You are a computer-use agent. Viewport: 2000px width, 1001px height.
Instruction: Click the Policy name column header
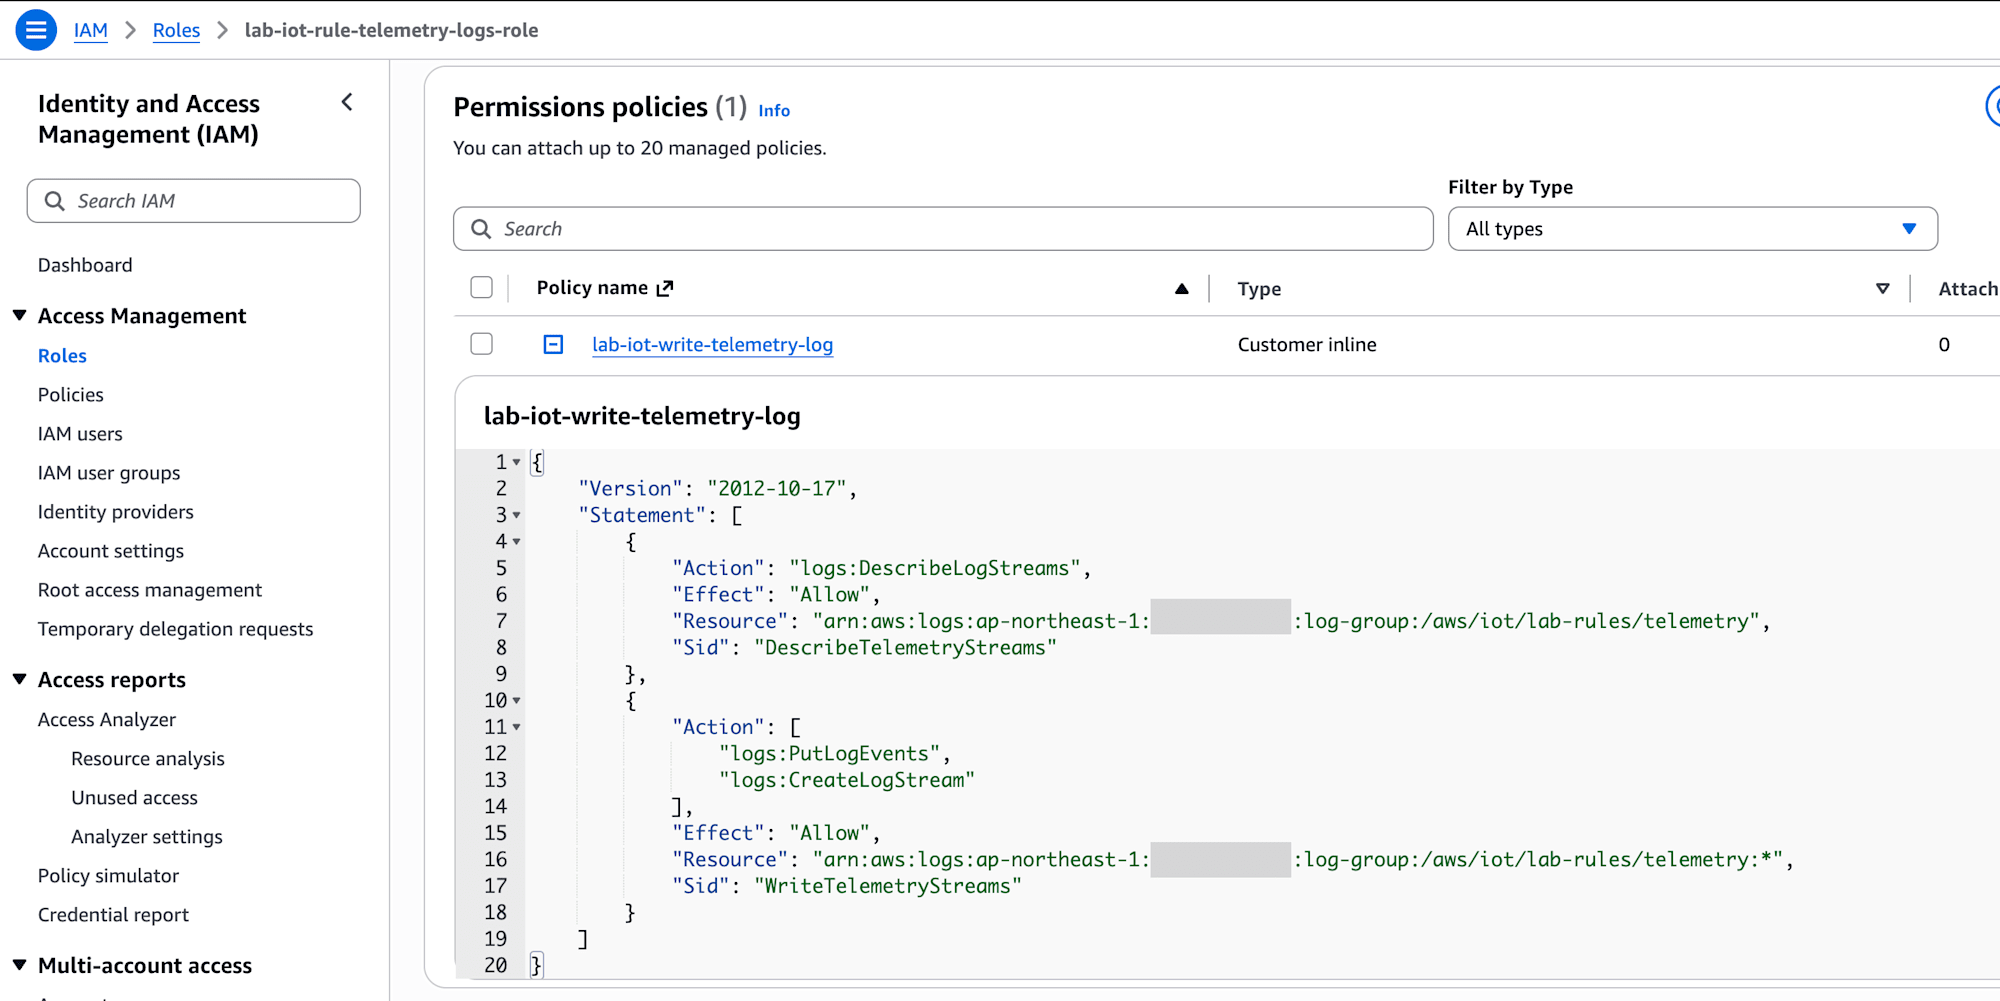592,288
